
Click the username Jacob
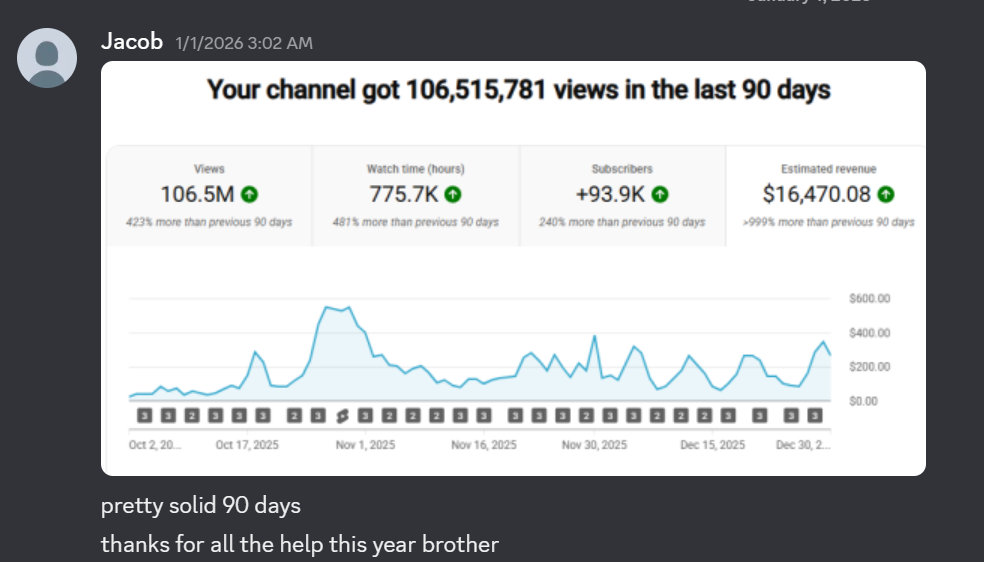point(132,41)
